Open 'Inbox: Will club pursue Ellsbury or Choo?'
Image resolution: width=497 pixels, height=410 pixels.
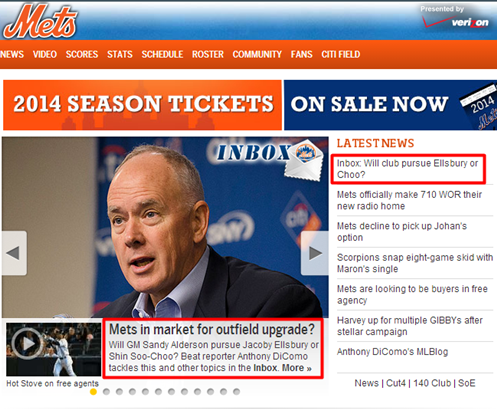point(407,169)
